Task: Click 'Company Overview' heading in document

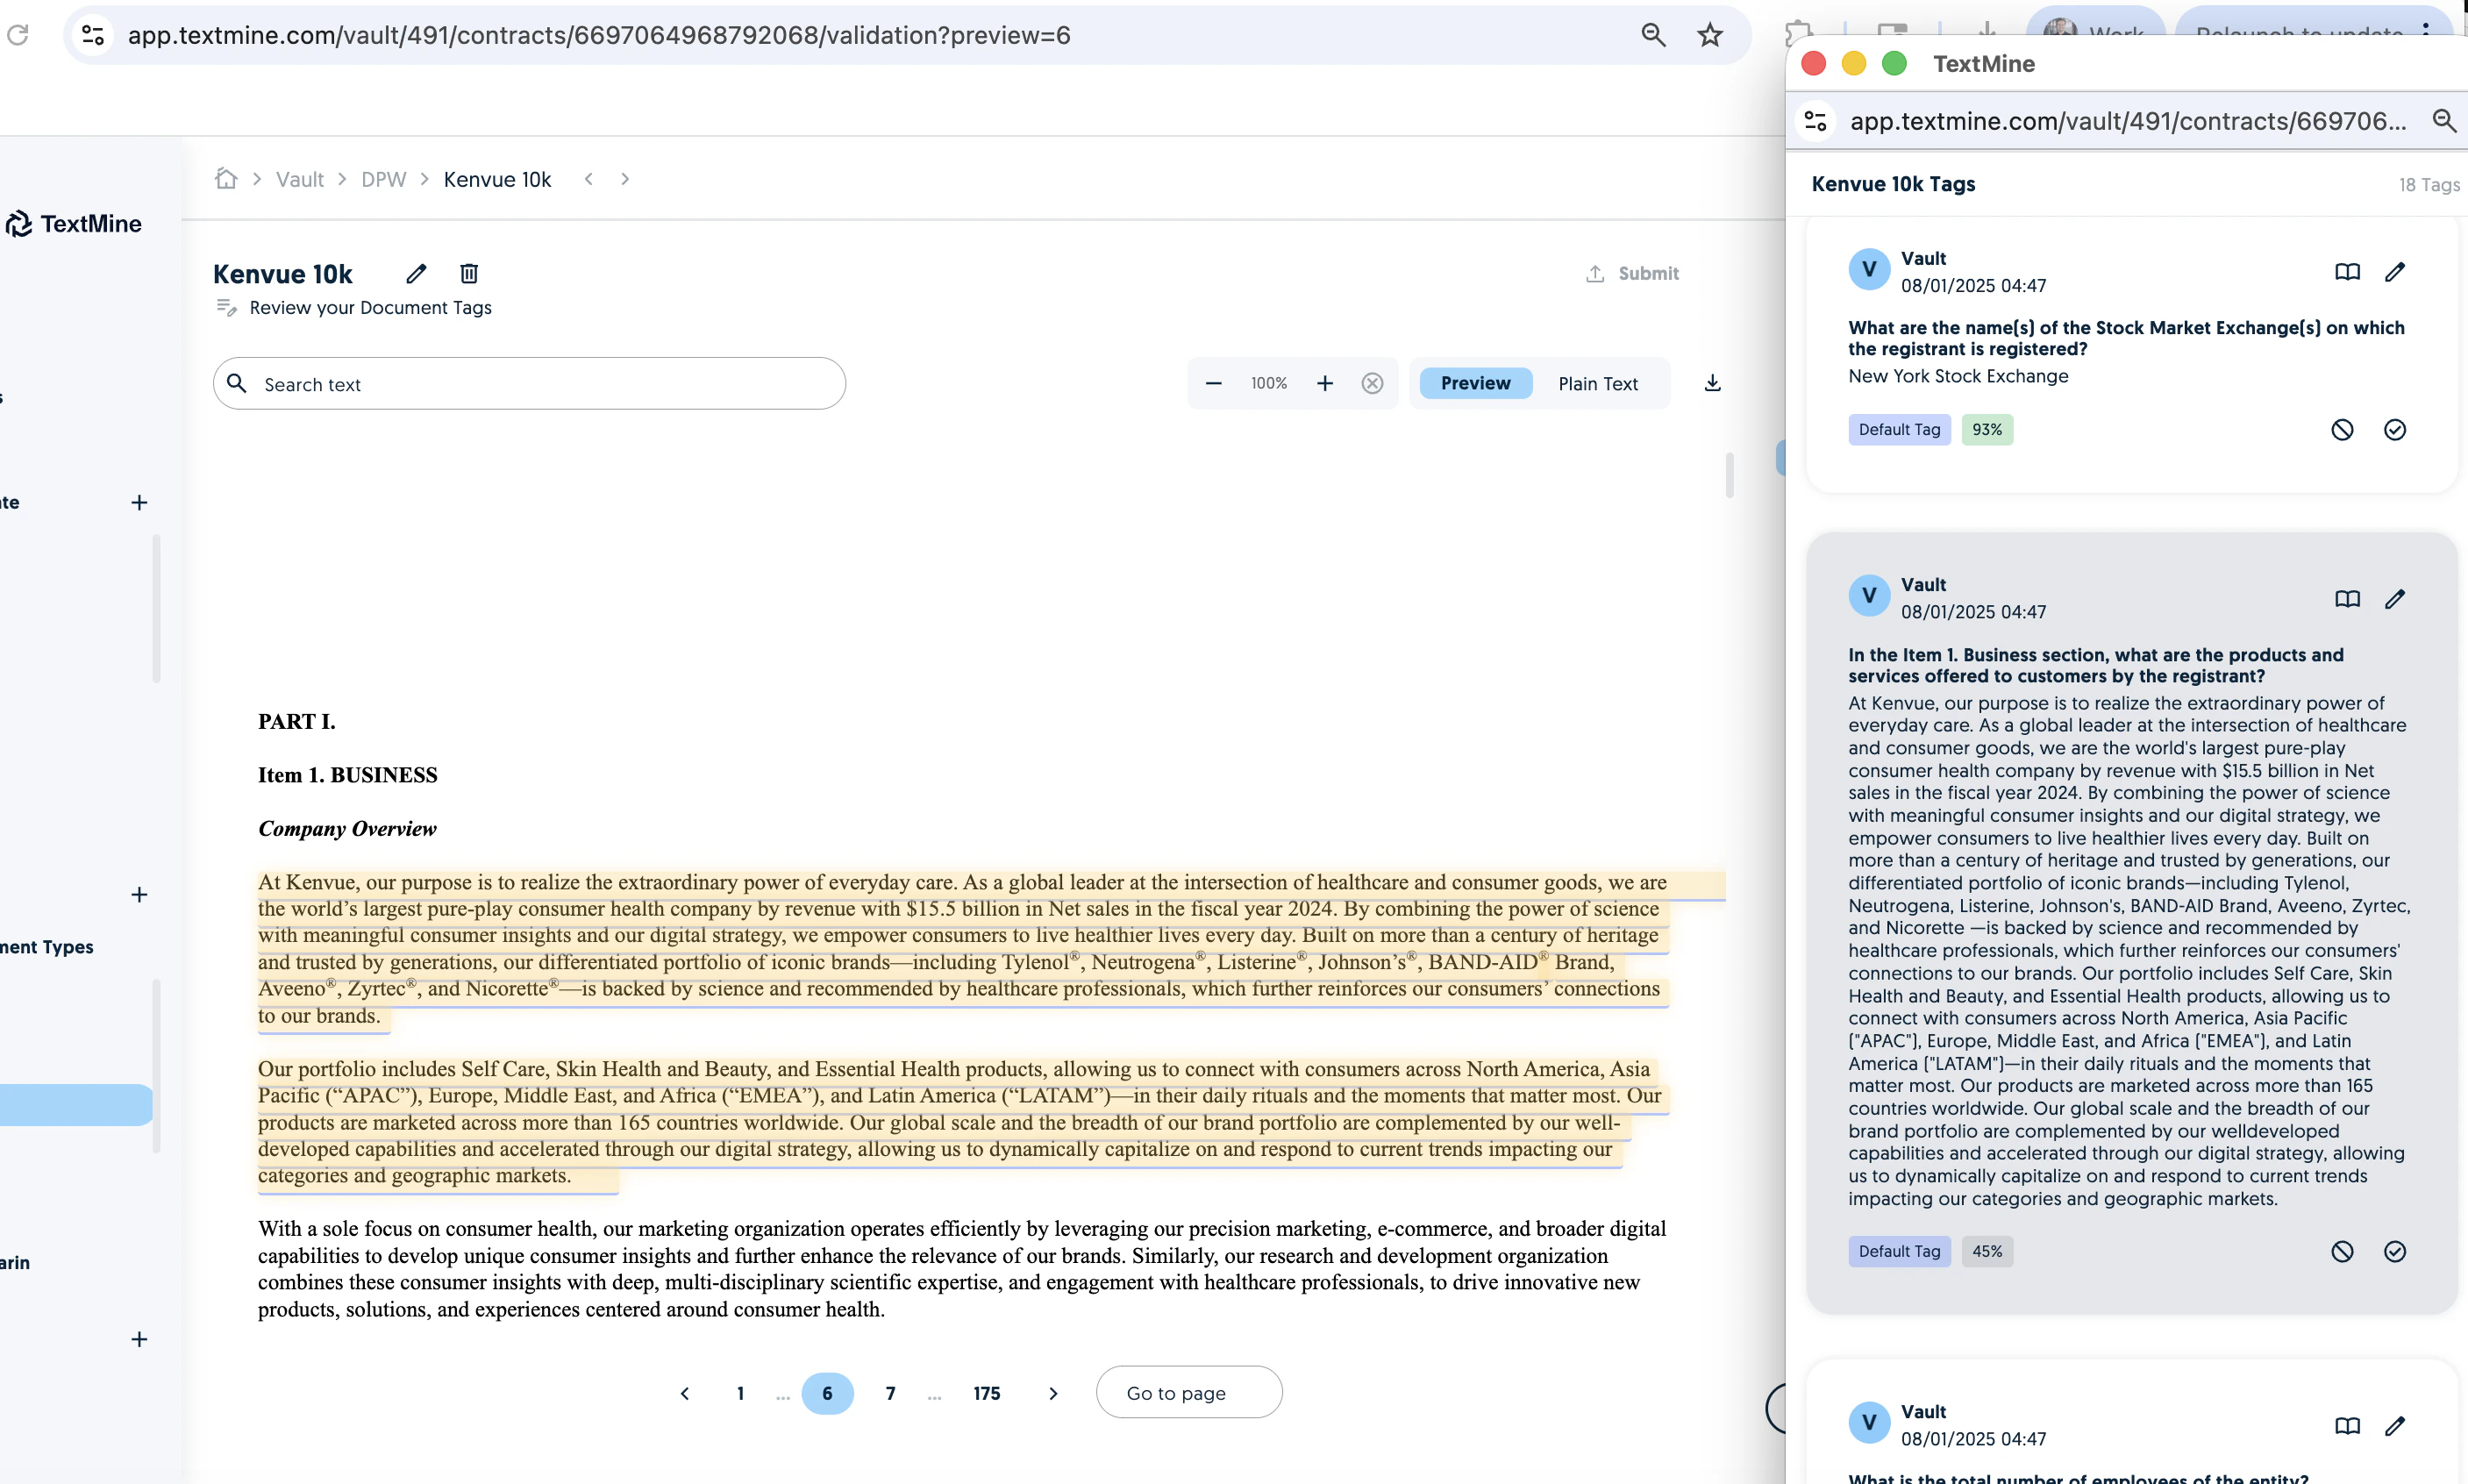Action: click(x=347, y=829)
